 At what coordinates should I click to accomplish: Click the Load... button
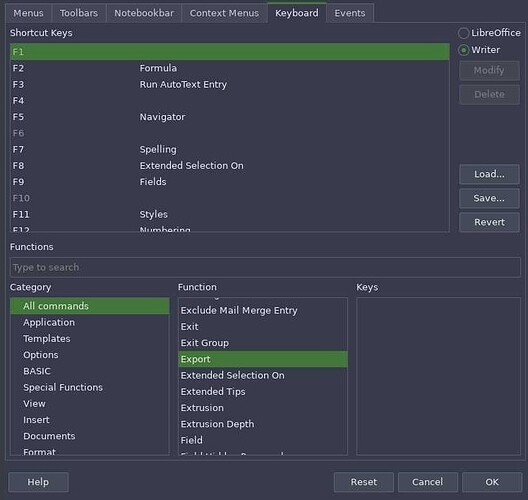click(489, 174)
